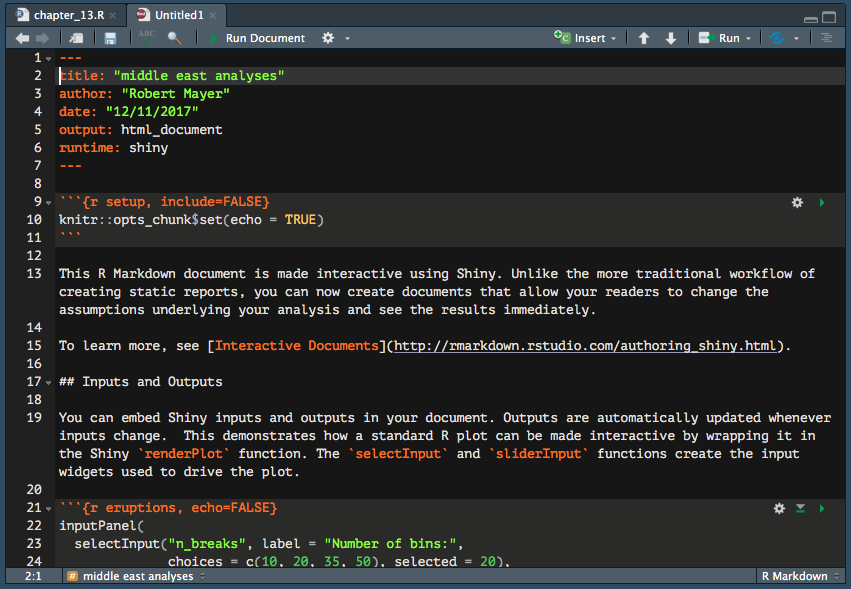851x589 pixels.
Task: Save the current document
Action: (110, 38)
